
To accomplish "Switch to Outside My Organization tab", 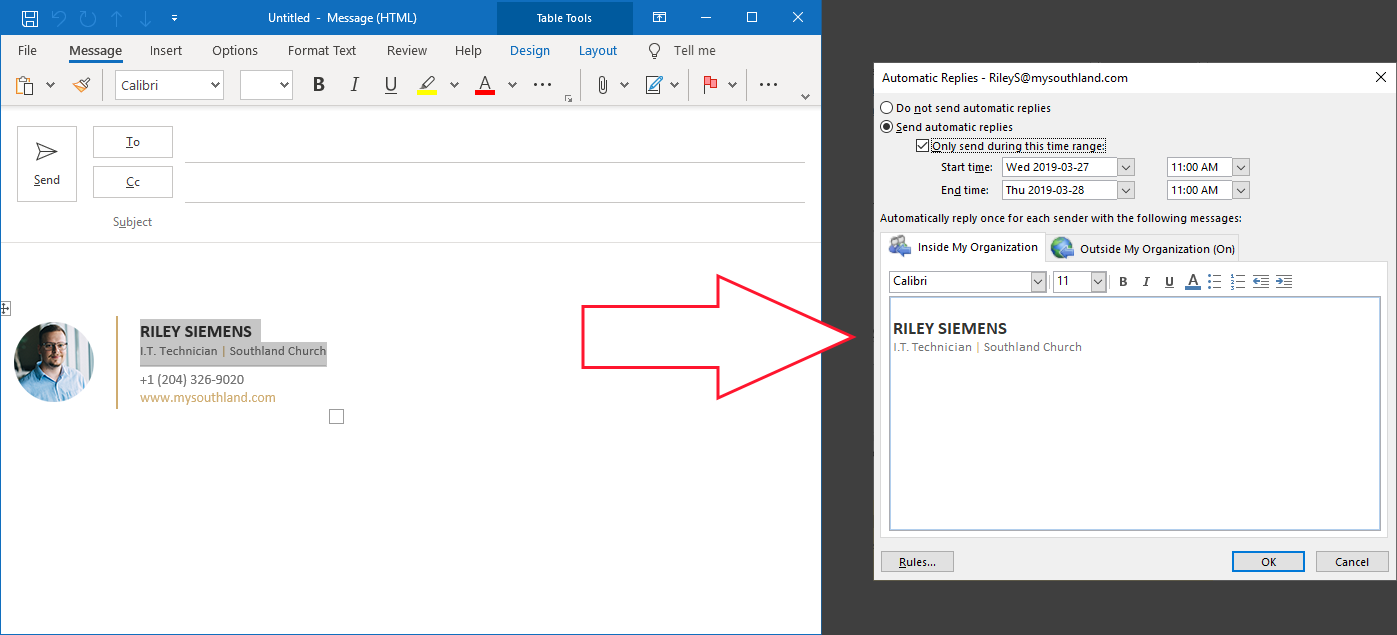I will tap(1145, 249).
